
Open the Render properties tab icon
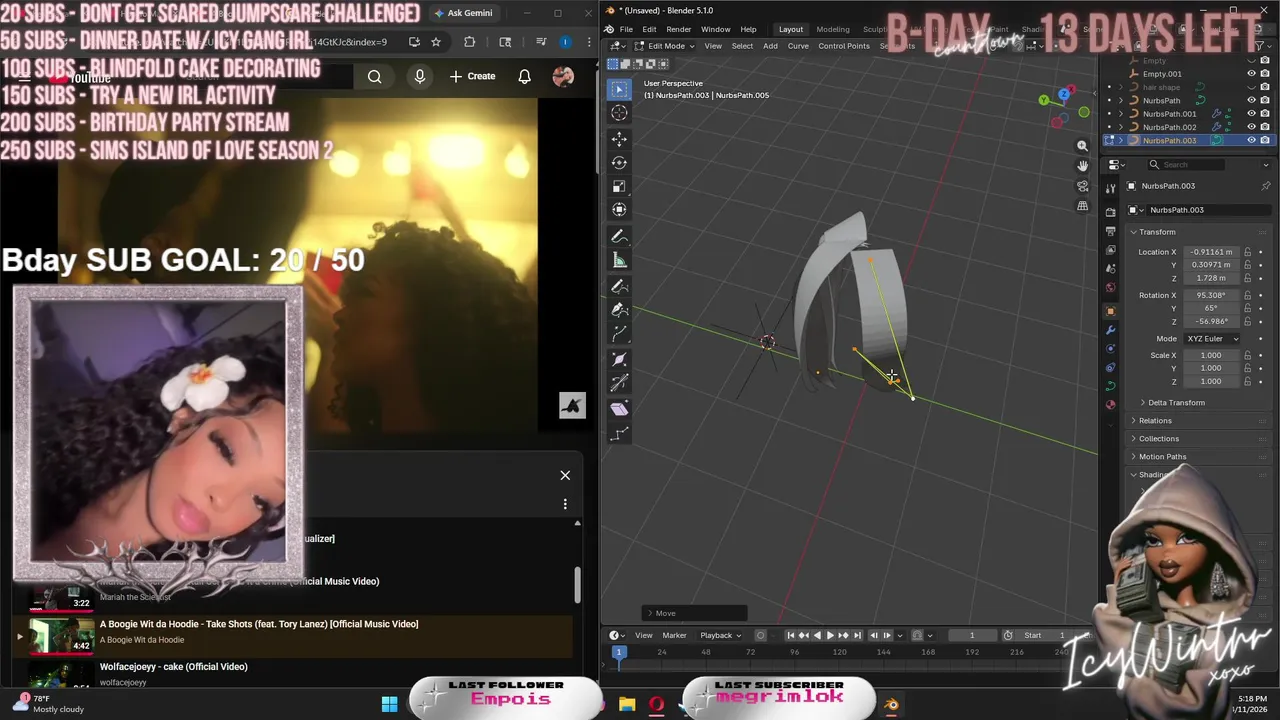(x=1110, y=212)
